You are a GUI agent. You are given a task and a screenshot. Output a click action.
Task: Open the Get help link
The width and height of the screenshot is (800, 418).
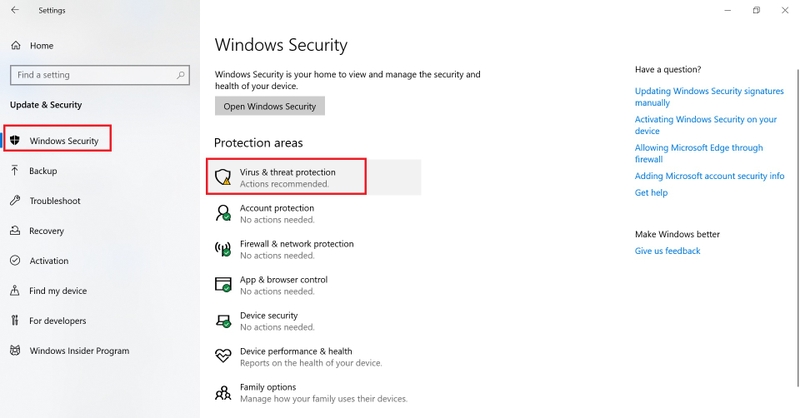click(651, 192)
